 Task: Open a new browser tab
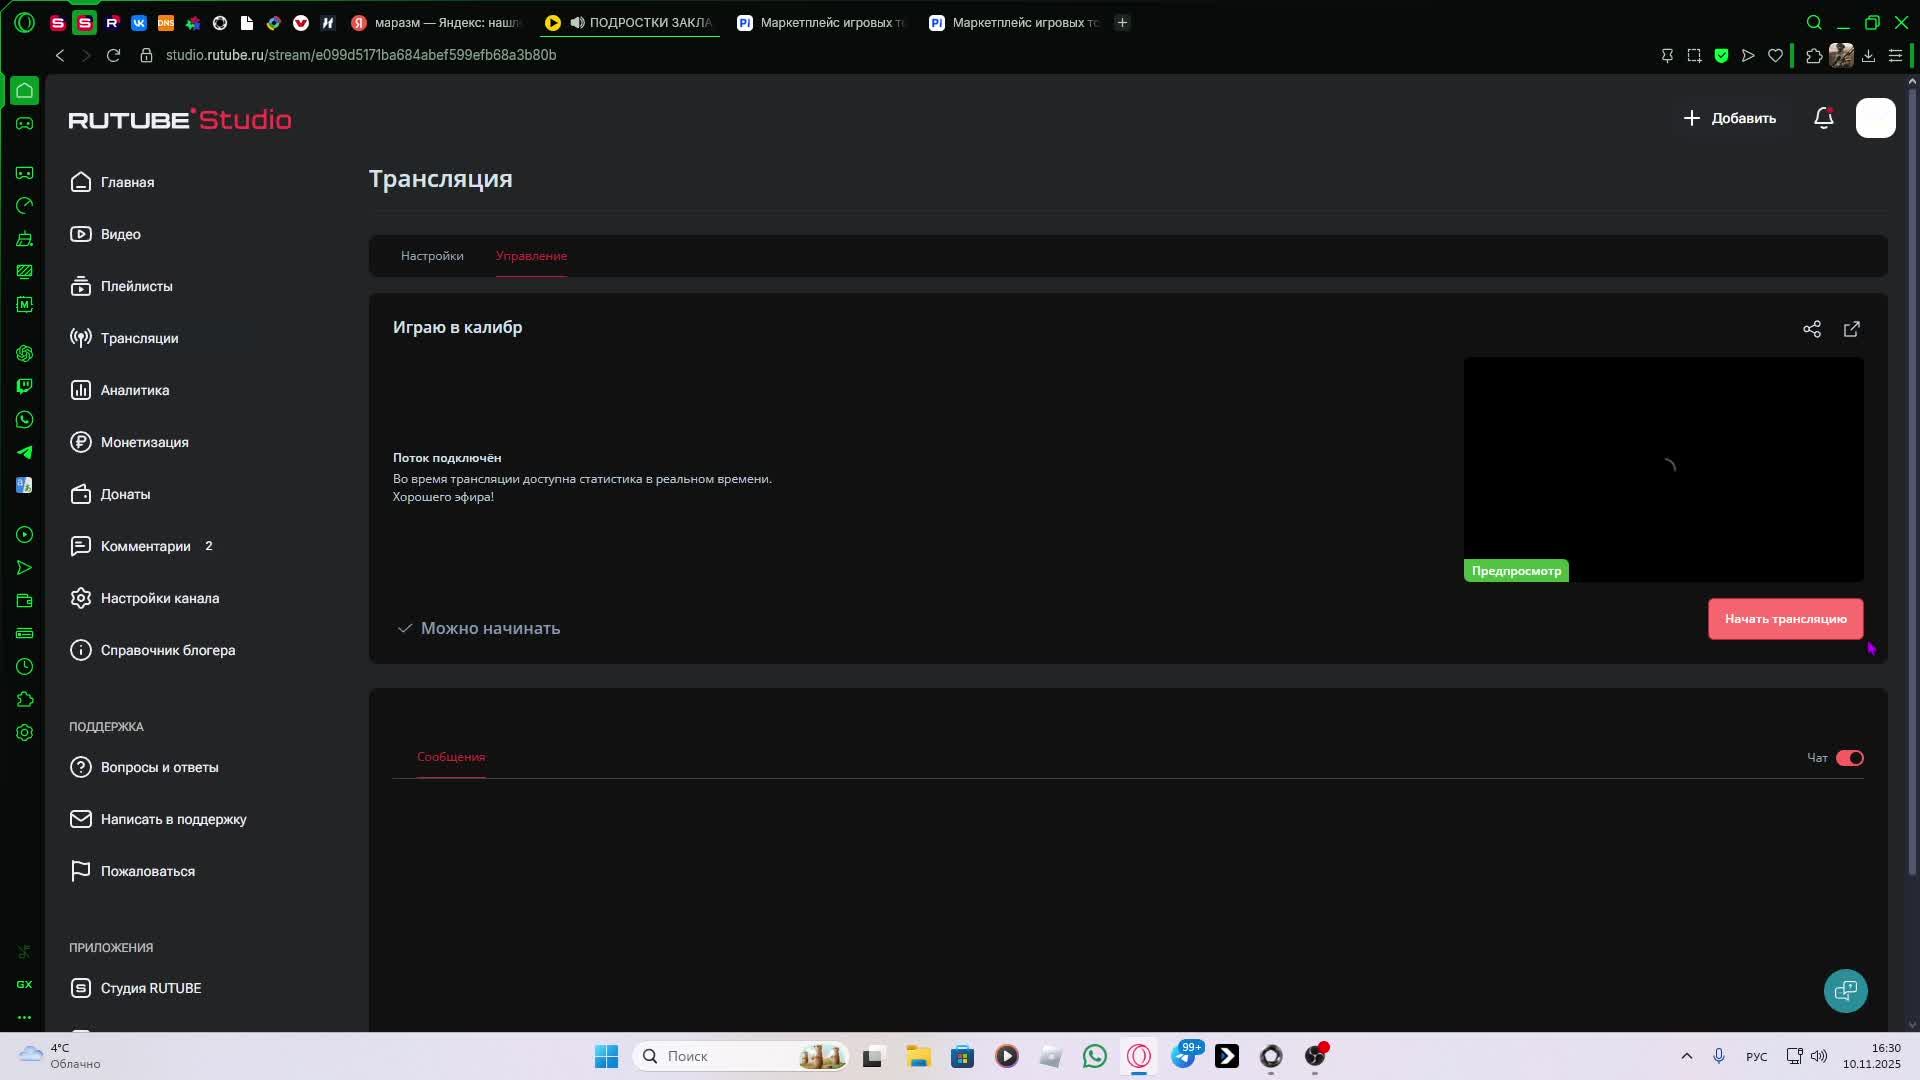(1122, 22)
